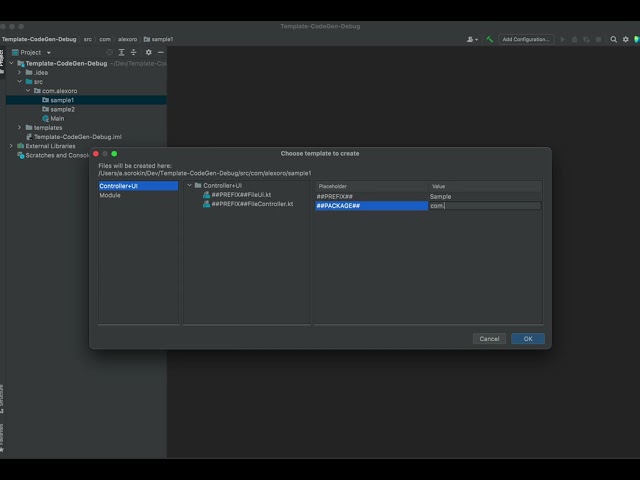
Task: Select the Controller+UI template
Action: click(138, 186)
